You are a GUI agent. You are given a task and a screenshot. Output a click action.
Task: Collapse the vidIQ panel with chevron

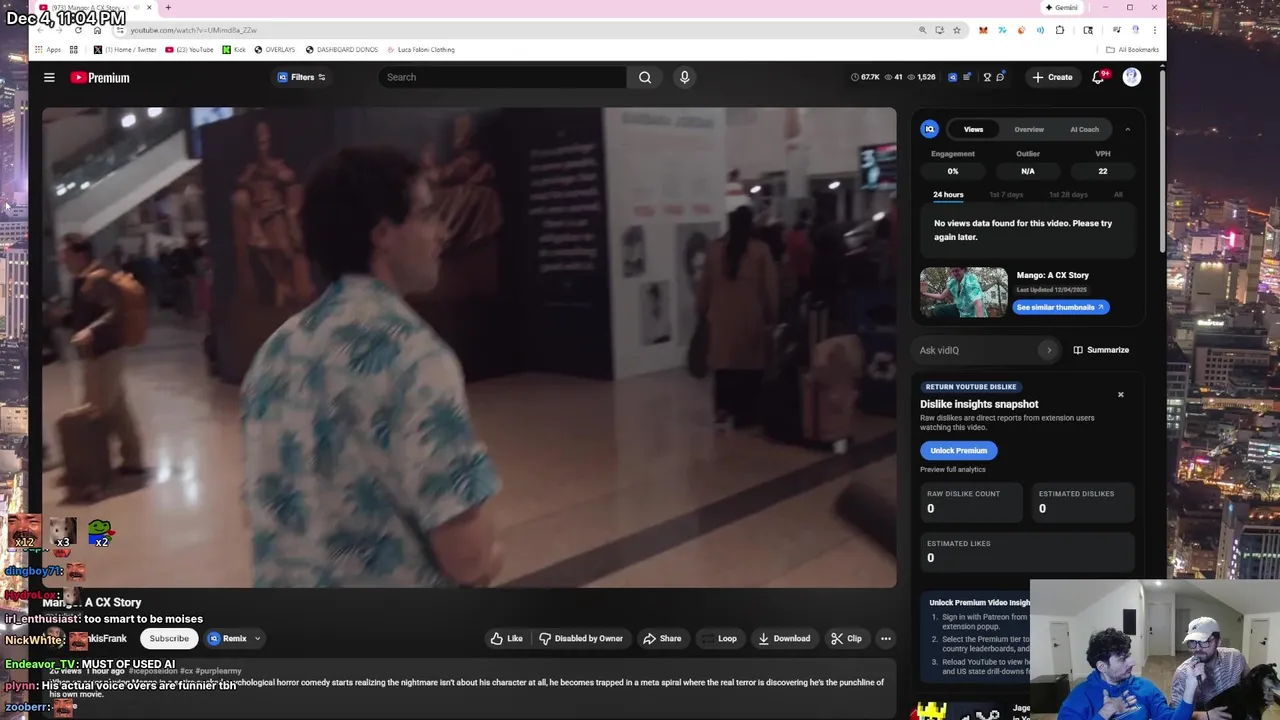click(x=1127, y=129)
